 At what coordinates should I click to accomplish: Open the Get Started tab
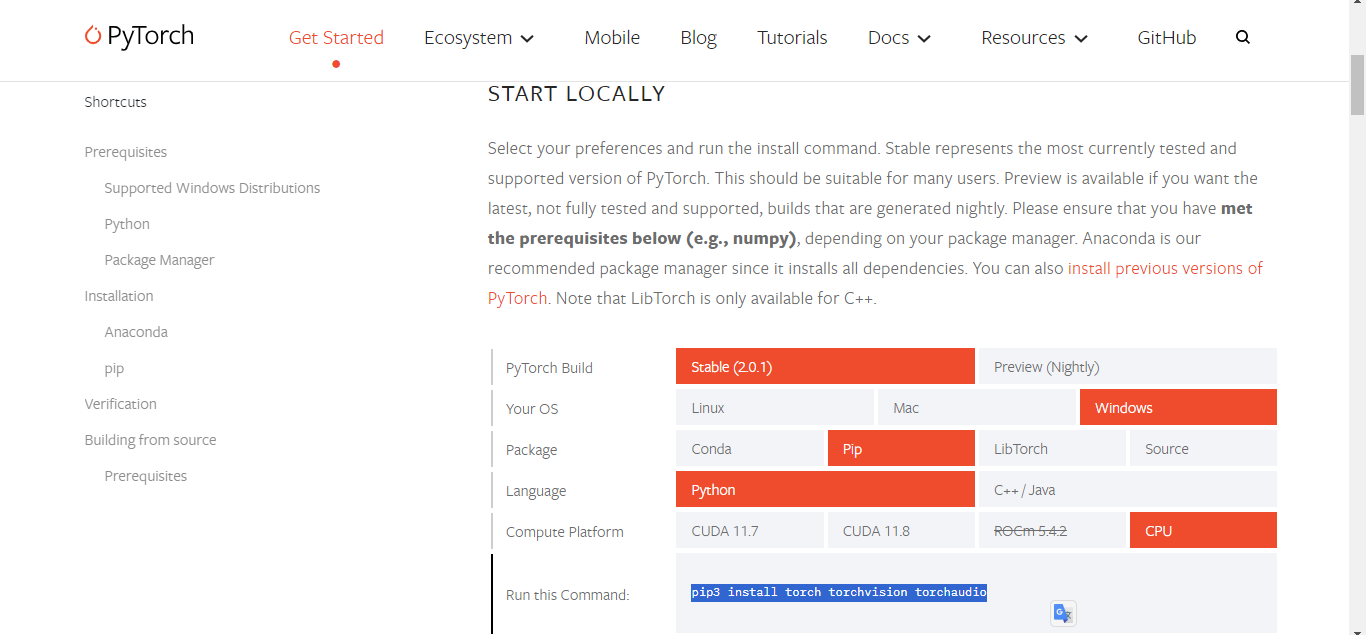(x=336, y=37)
